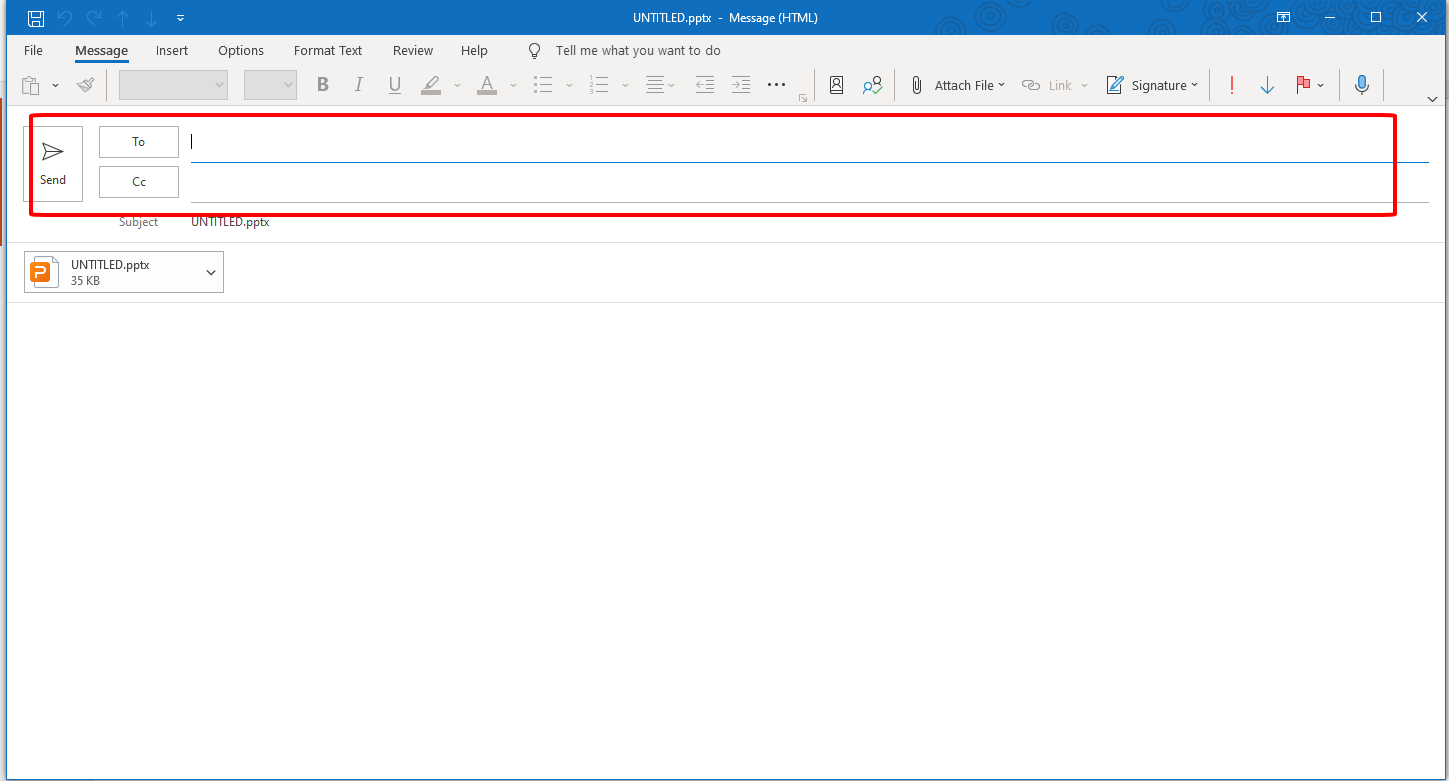Click inside the Subject field
The height and width of the screenshot is (781, 1449).
400,221
